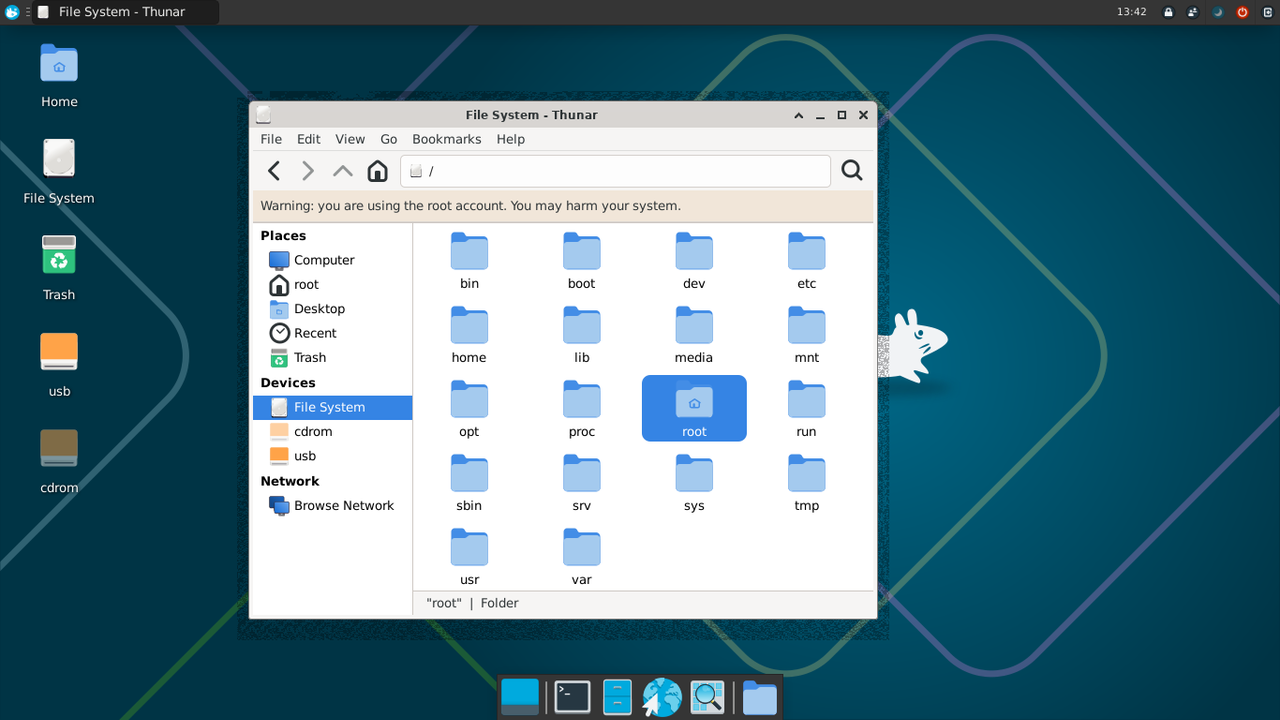
Task: Select the mnt folder icon
Action: (807, 326)
